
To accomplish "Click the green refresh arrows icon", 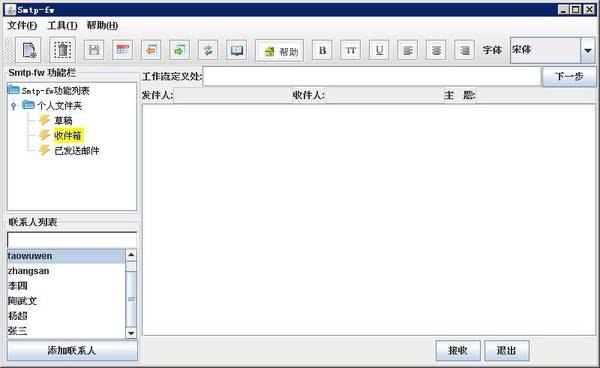I will 208,50.
